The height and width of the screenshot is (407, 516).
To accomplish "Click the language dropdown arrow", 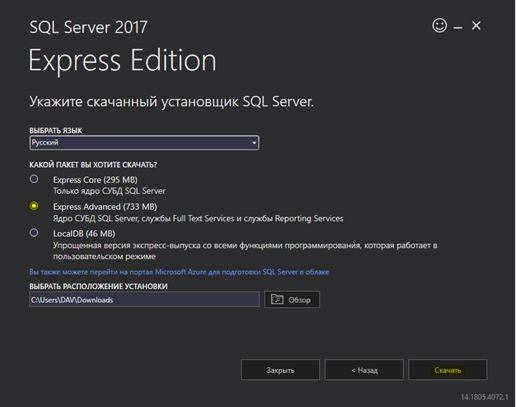I will [254, 143].
